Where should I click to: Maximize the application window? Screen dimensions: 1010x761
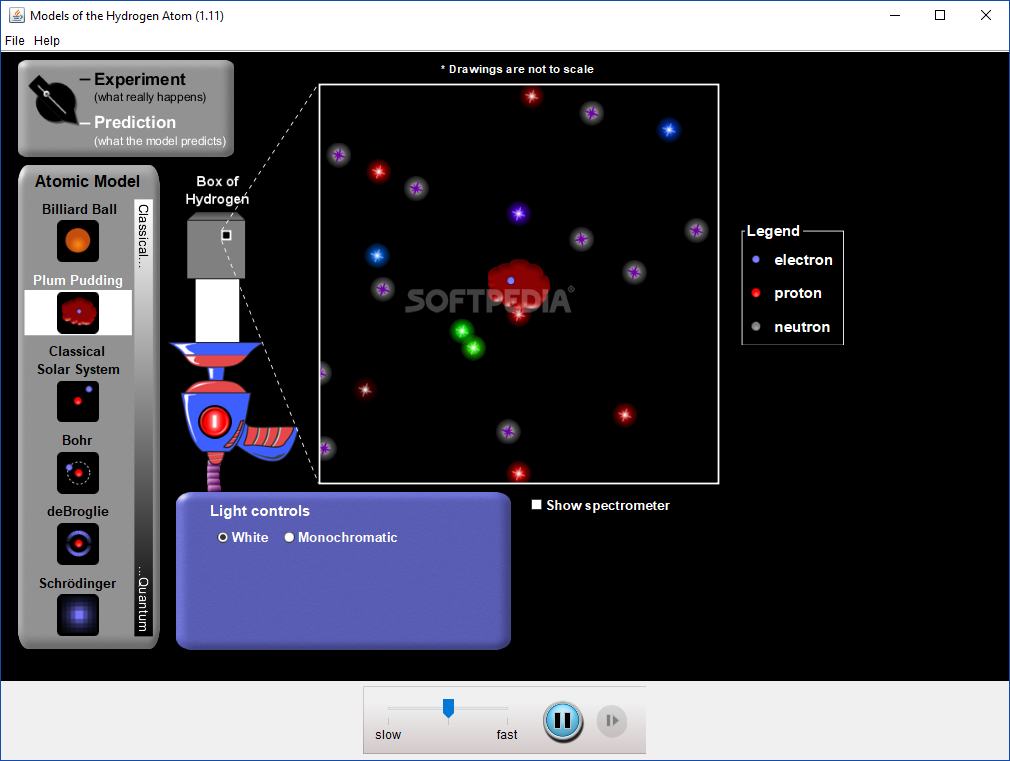click(940, 15)
